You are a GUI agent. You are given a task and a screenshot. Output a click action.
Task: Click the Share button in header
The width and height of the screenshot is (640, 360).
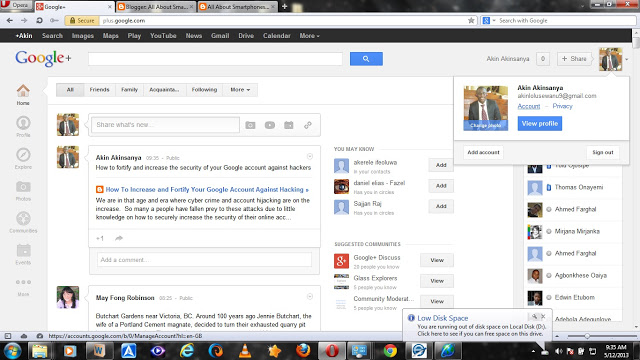574,59
